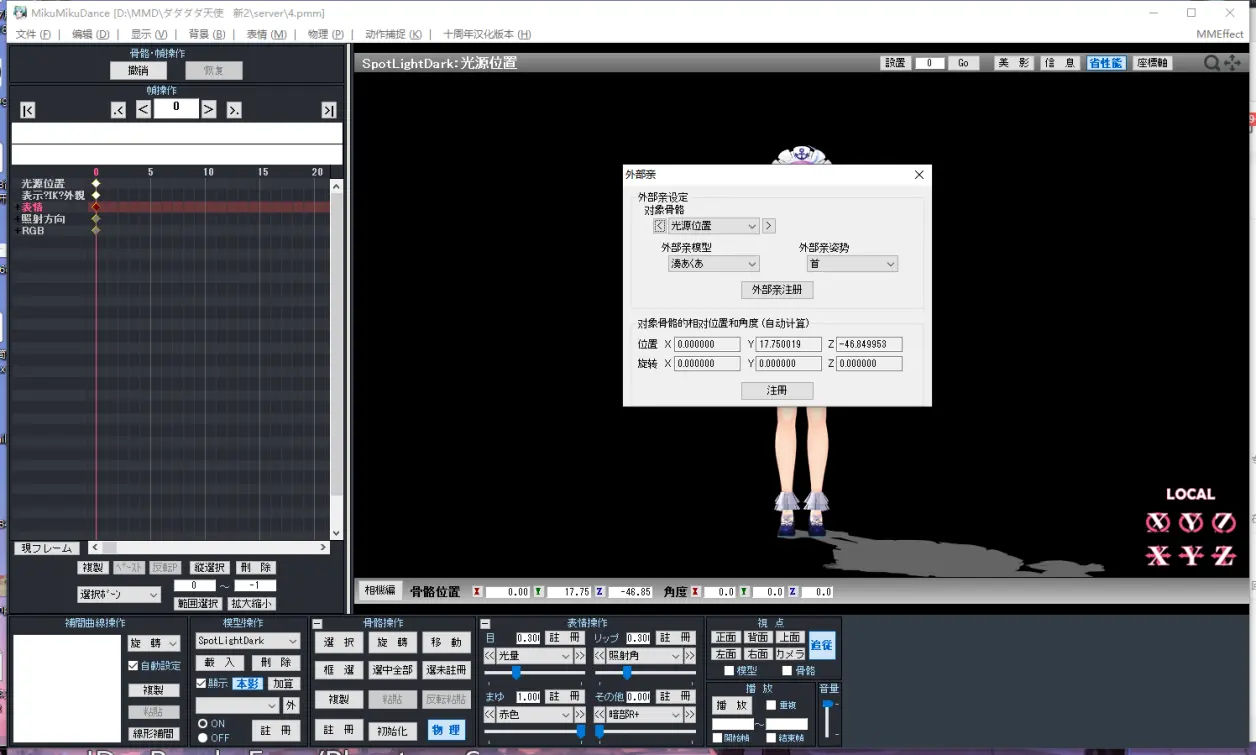1256x755 pixels.
Task: Click the magnifier zoom icon in viewport
Action: (1211, 63)
